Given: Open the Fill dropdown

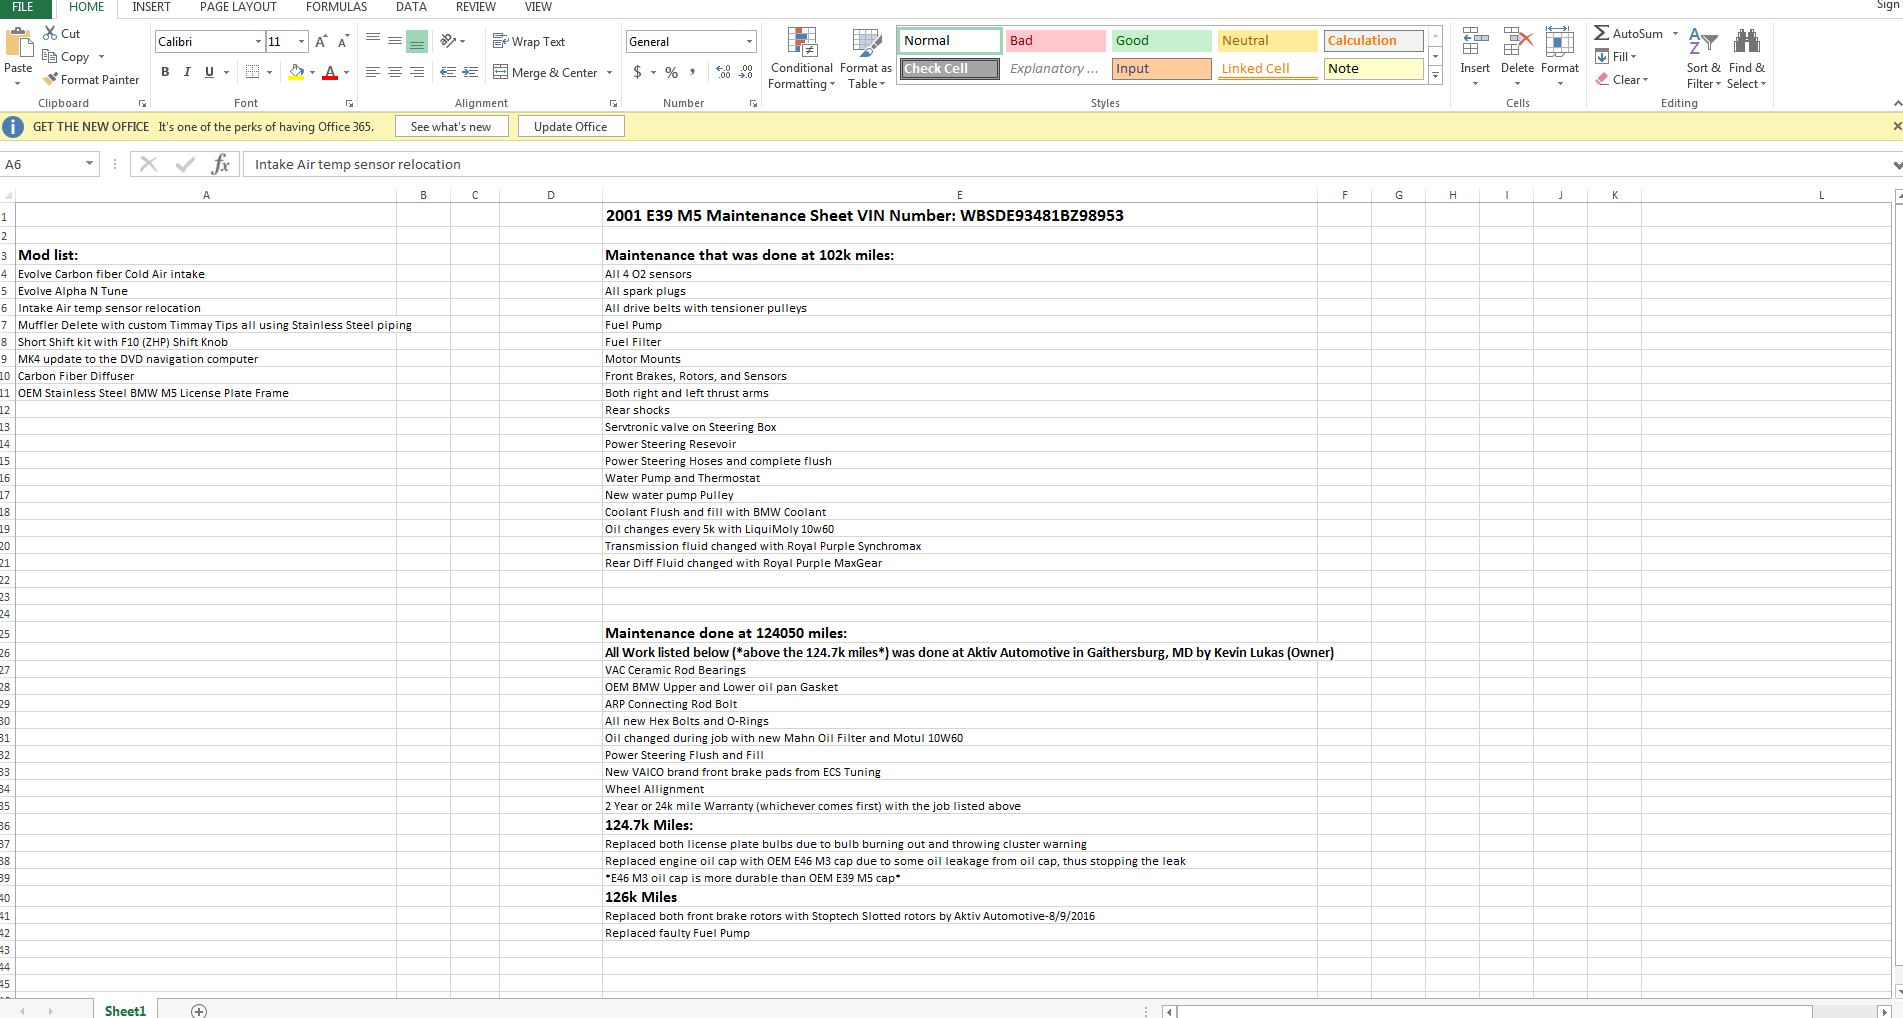Looking at the screenshot, I should pos(1616,57).
